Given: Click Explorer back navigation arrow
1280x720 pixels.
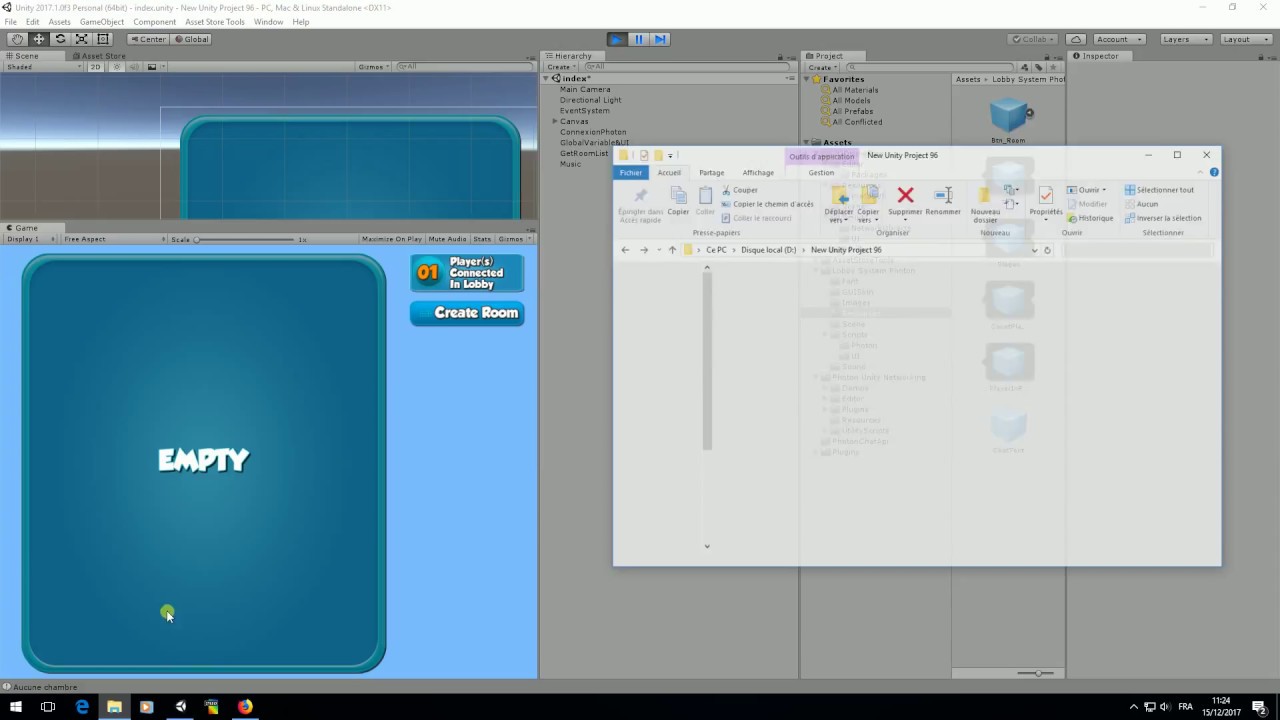Looking at the screenshot, I should [x=625, y=250].
